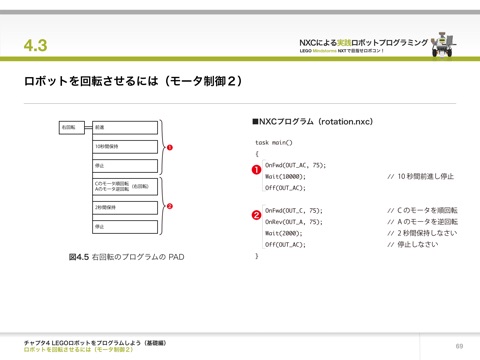480x360 pixels.
Task: Click the comment // 10秒間前進し停止
Action: [420, 176]
